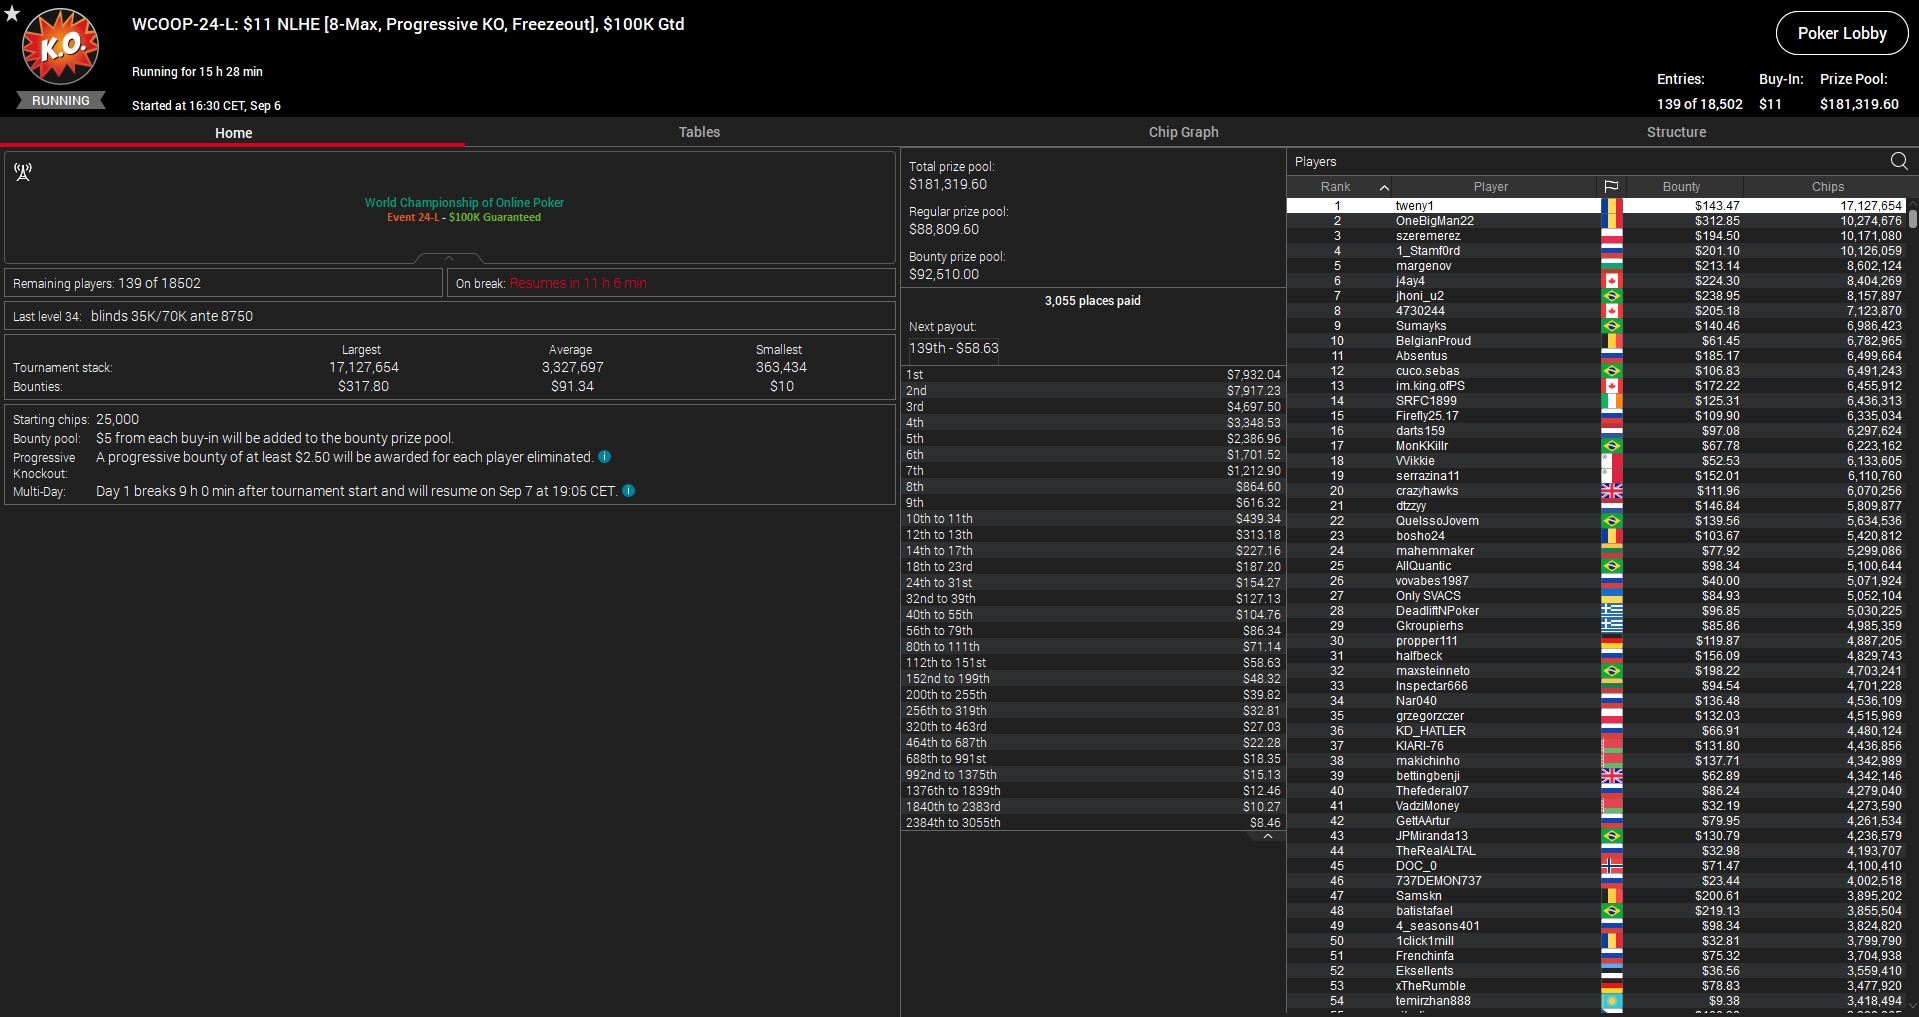Select player row TheRealALTAL
The height and width of the screenshot is (1017, 1919).
1596,851
